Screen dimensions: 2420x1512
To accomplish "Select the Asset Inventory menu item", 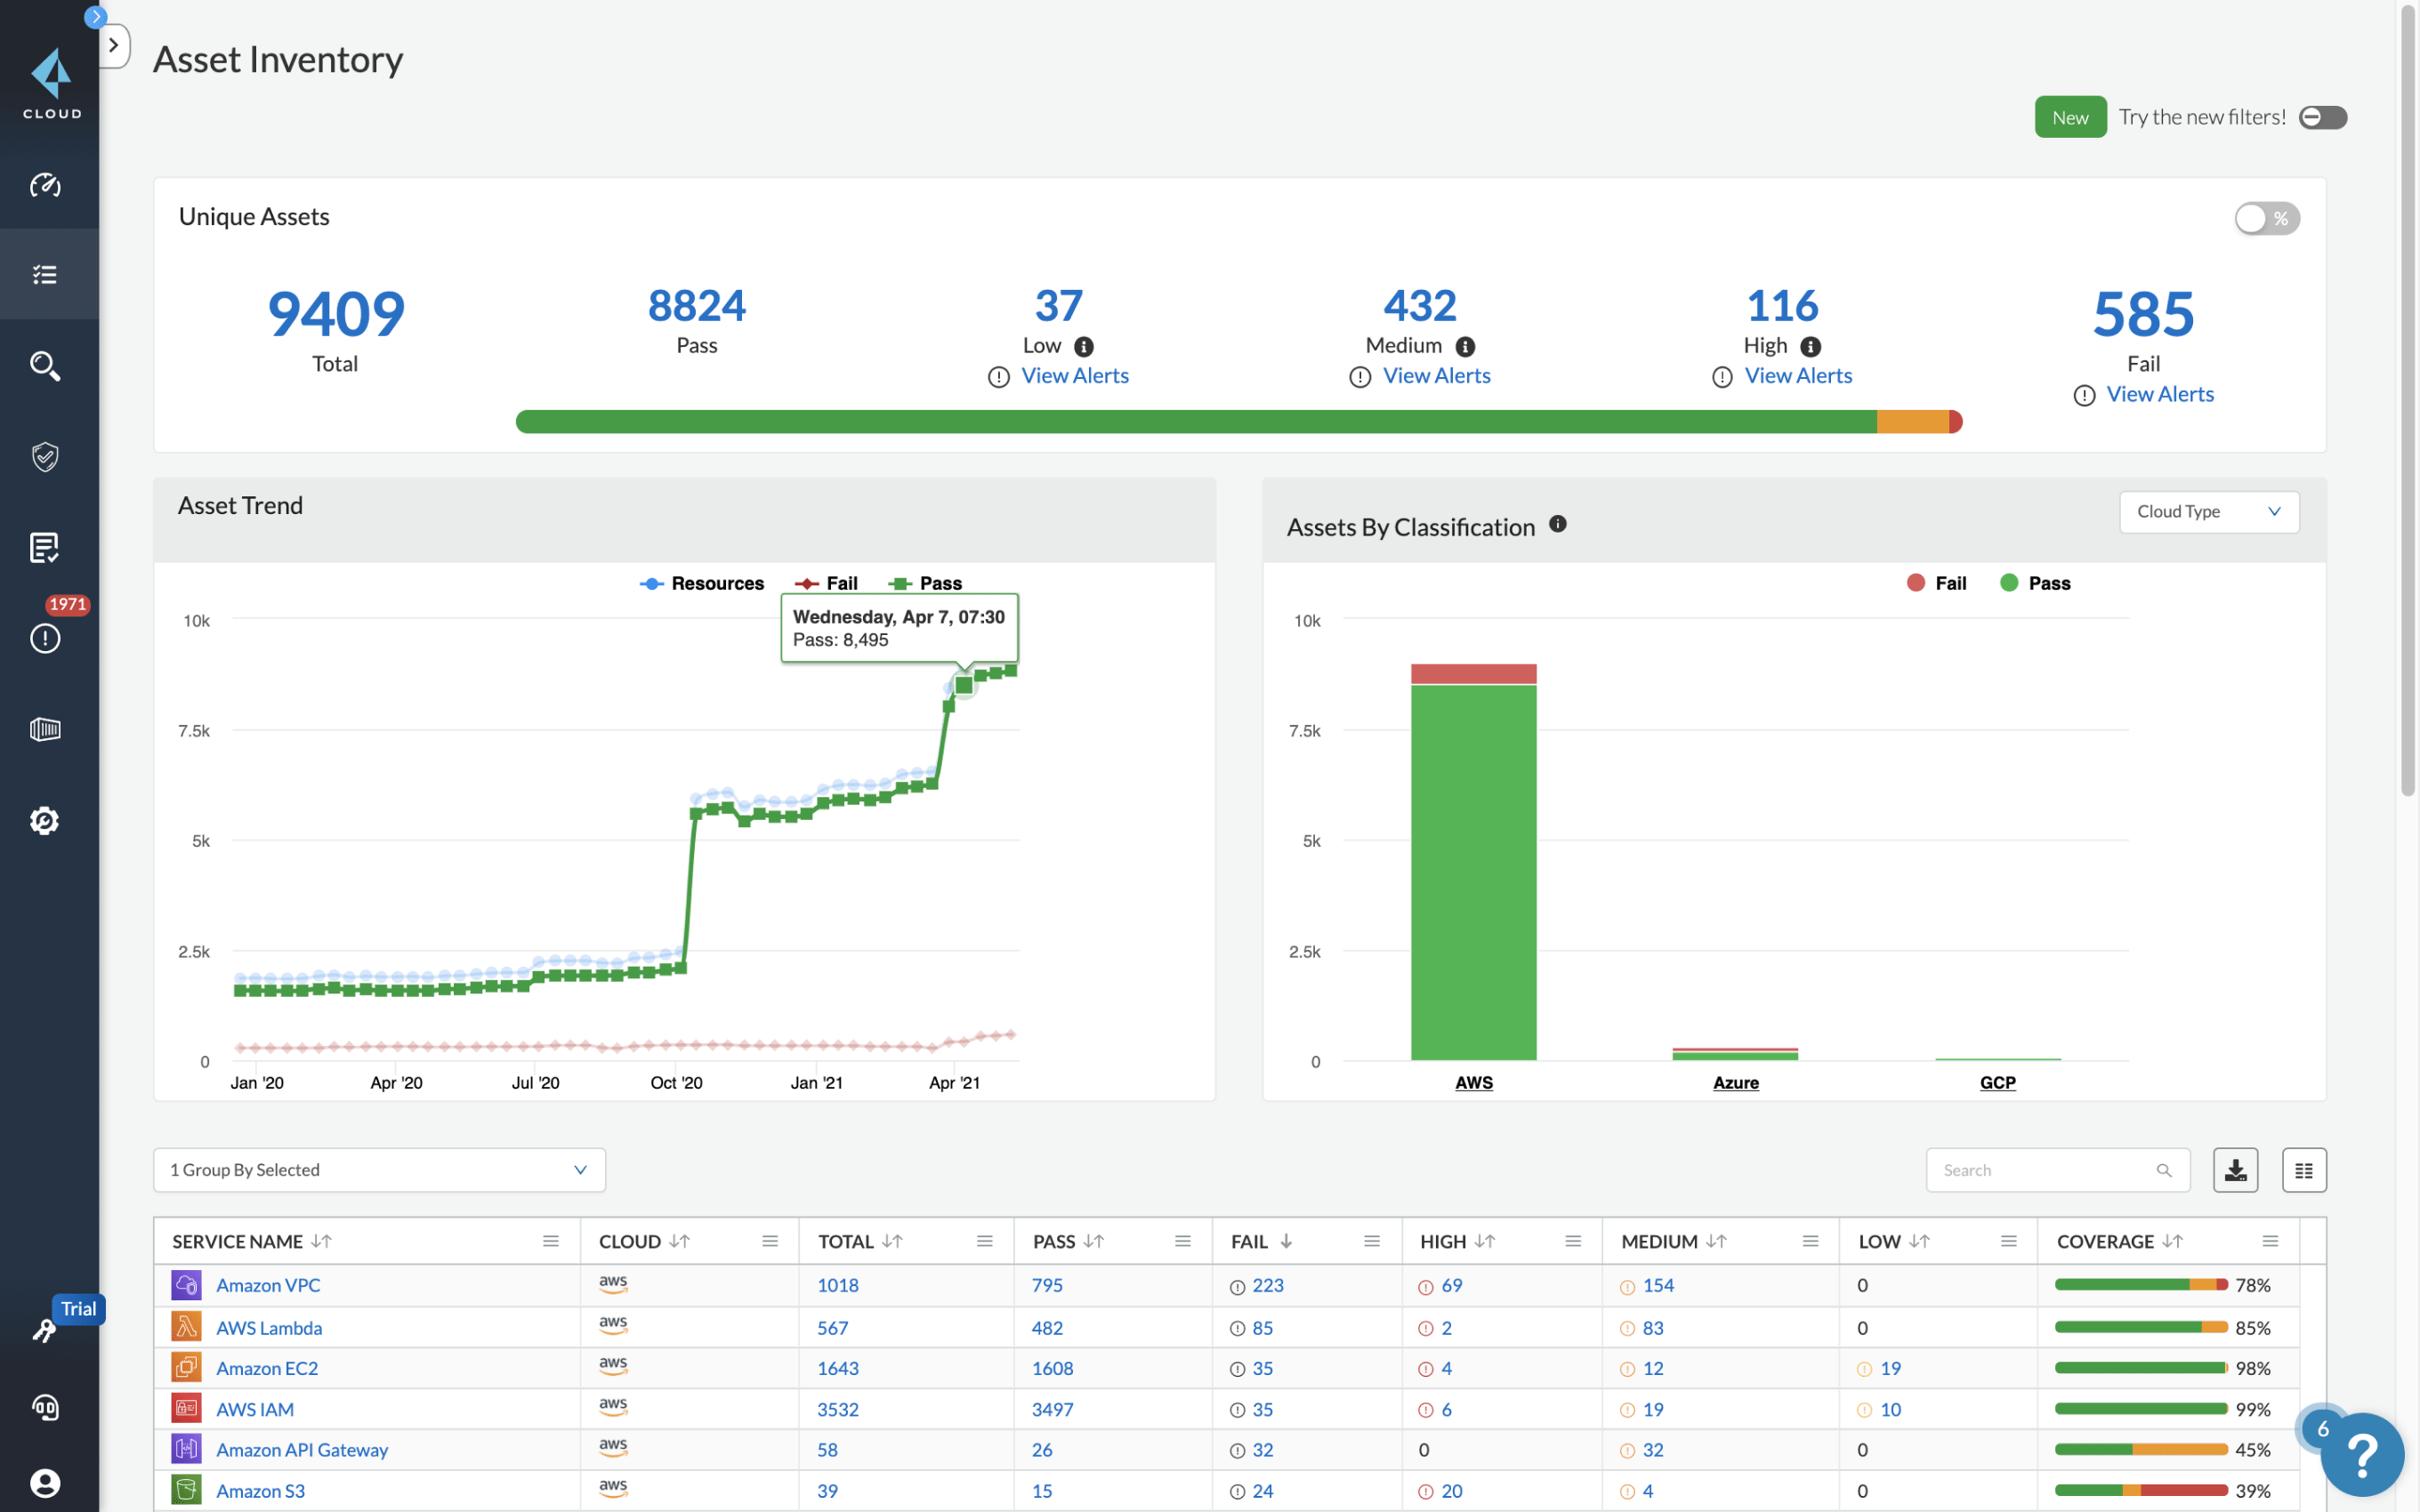I will pyautogui.click(x=47, y=275).
